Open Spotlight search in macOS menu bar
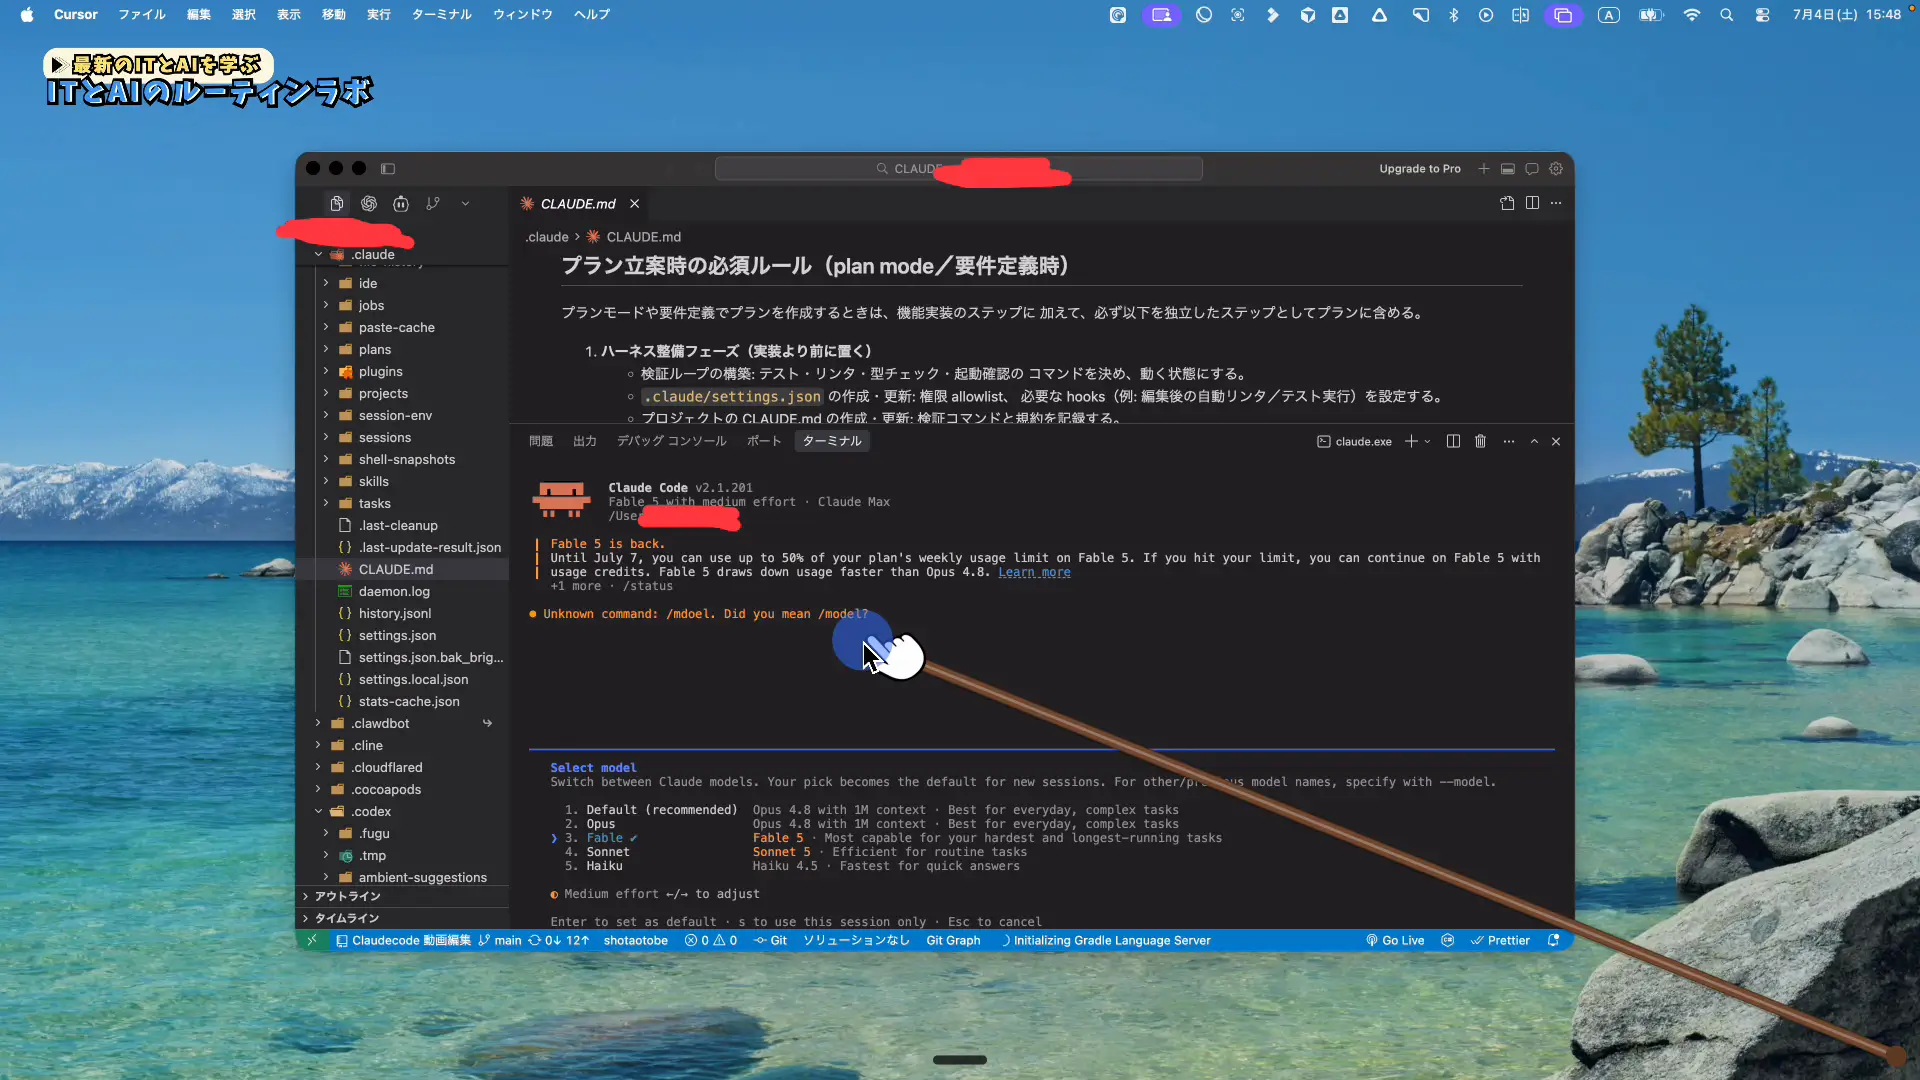Viewport: 1920px width, 1080px height. coord(1726,15)
